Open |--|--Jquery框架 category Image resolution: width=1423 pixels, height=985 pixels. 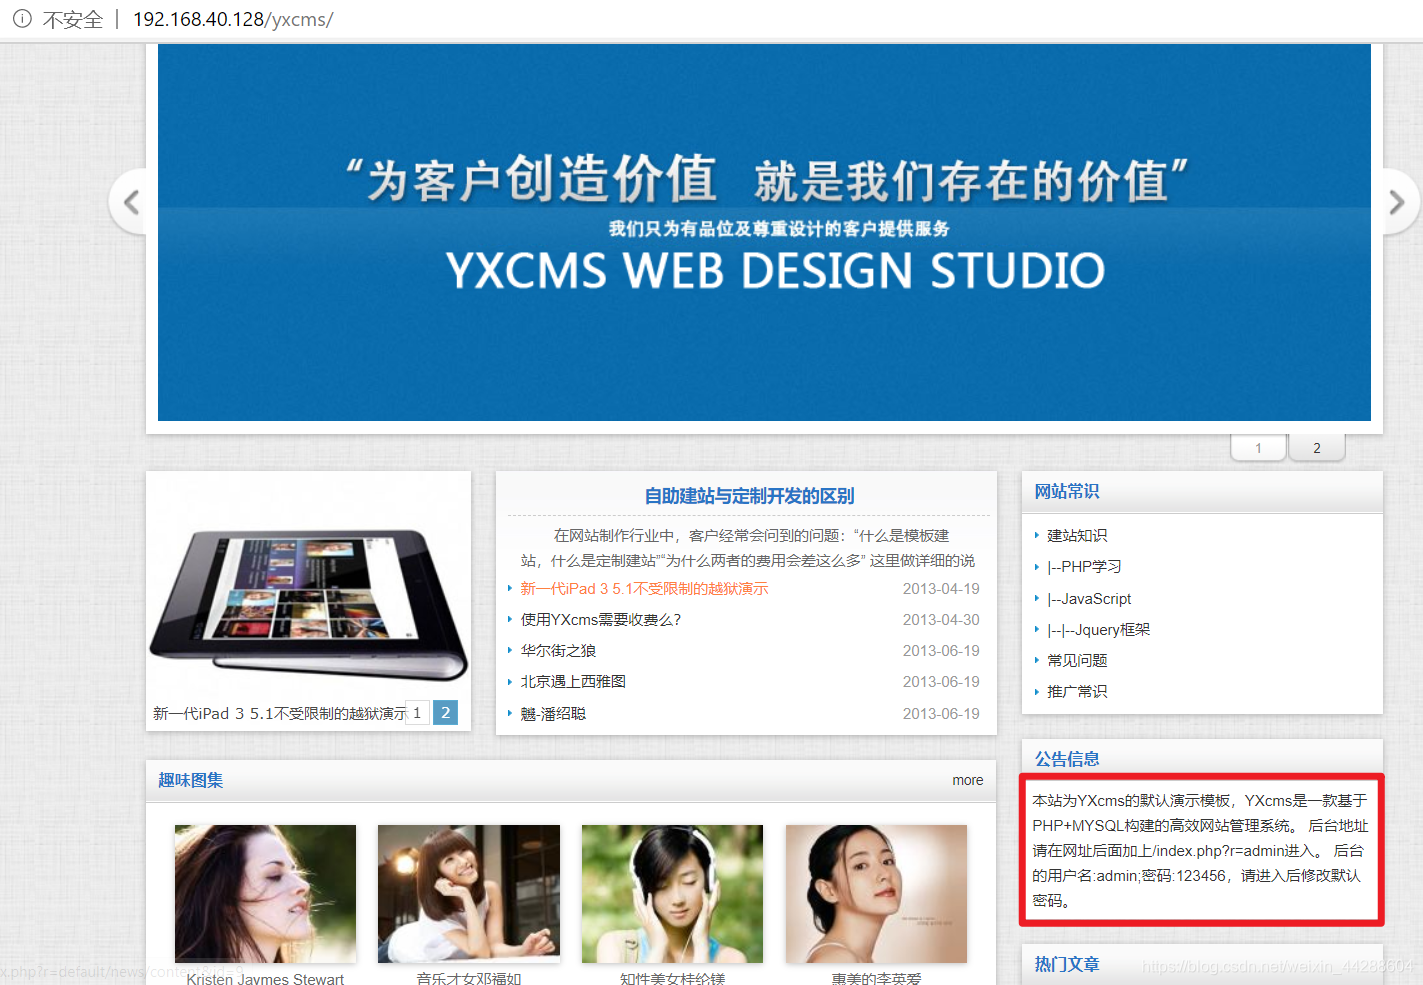pos(1098,630)
